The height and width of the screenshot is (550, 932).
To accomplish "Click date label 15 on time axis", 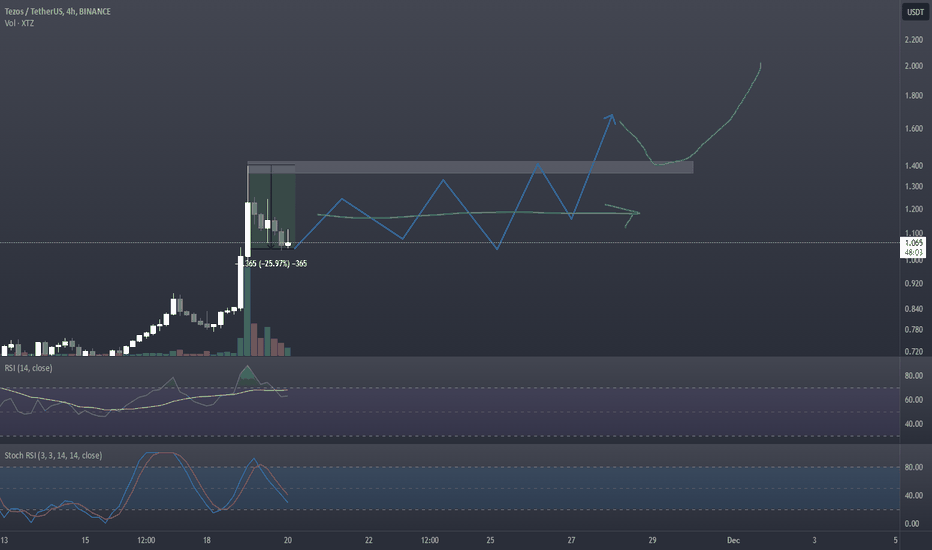I will click(x=85, y=540).
